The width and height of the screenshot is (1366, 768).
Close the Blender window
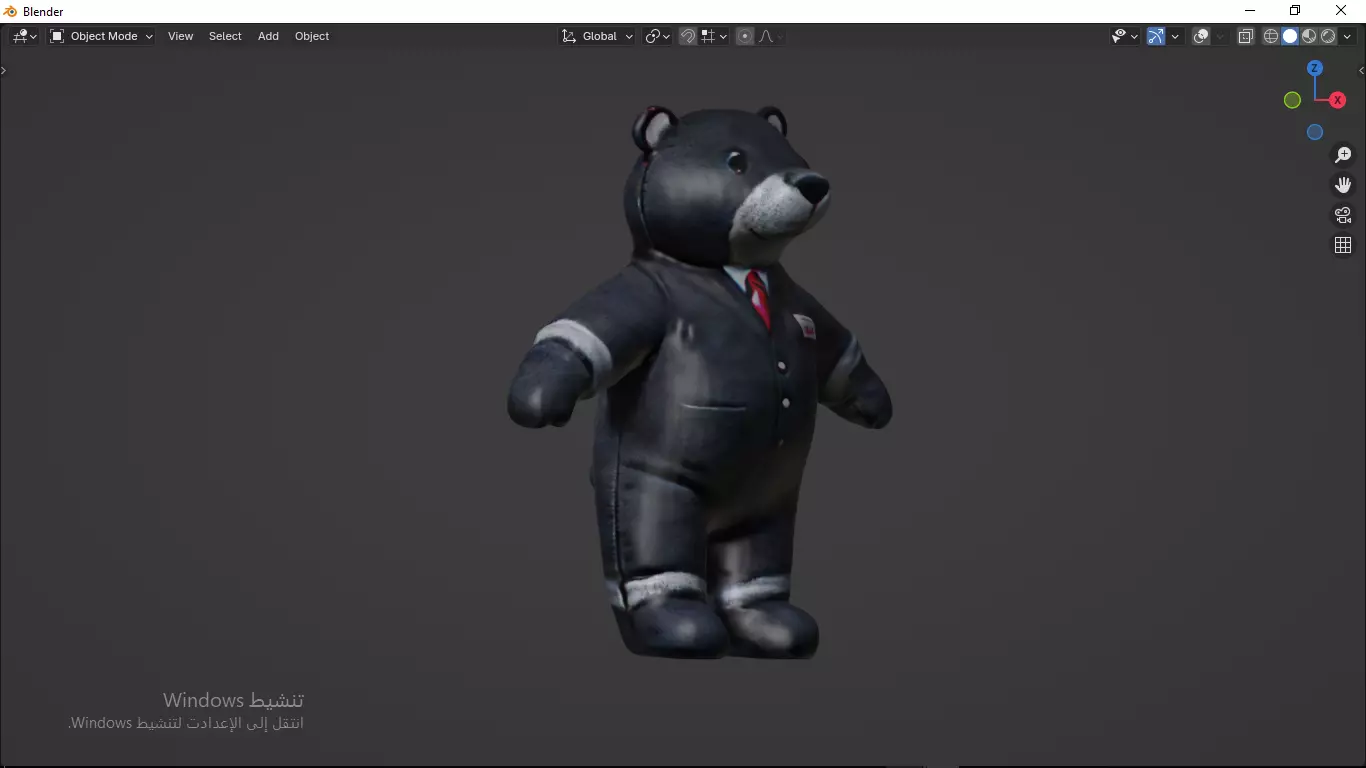[1342, 11]
